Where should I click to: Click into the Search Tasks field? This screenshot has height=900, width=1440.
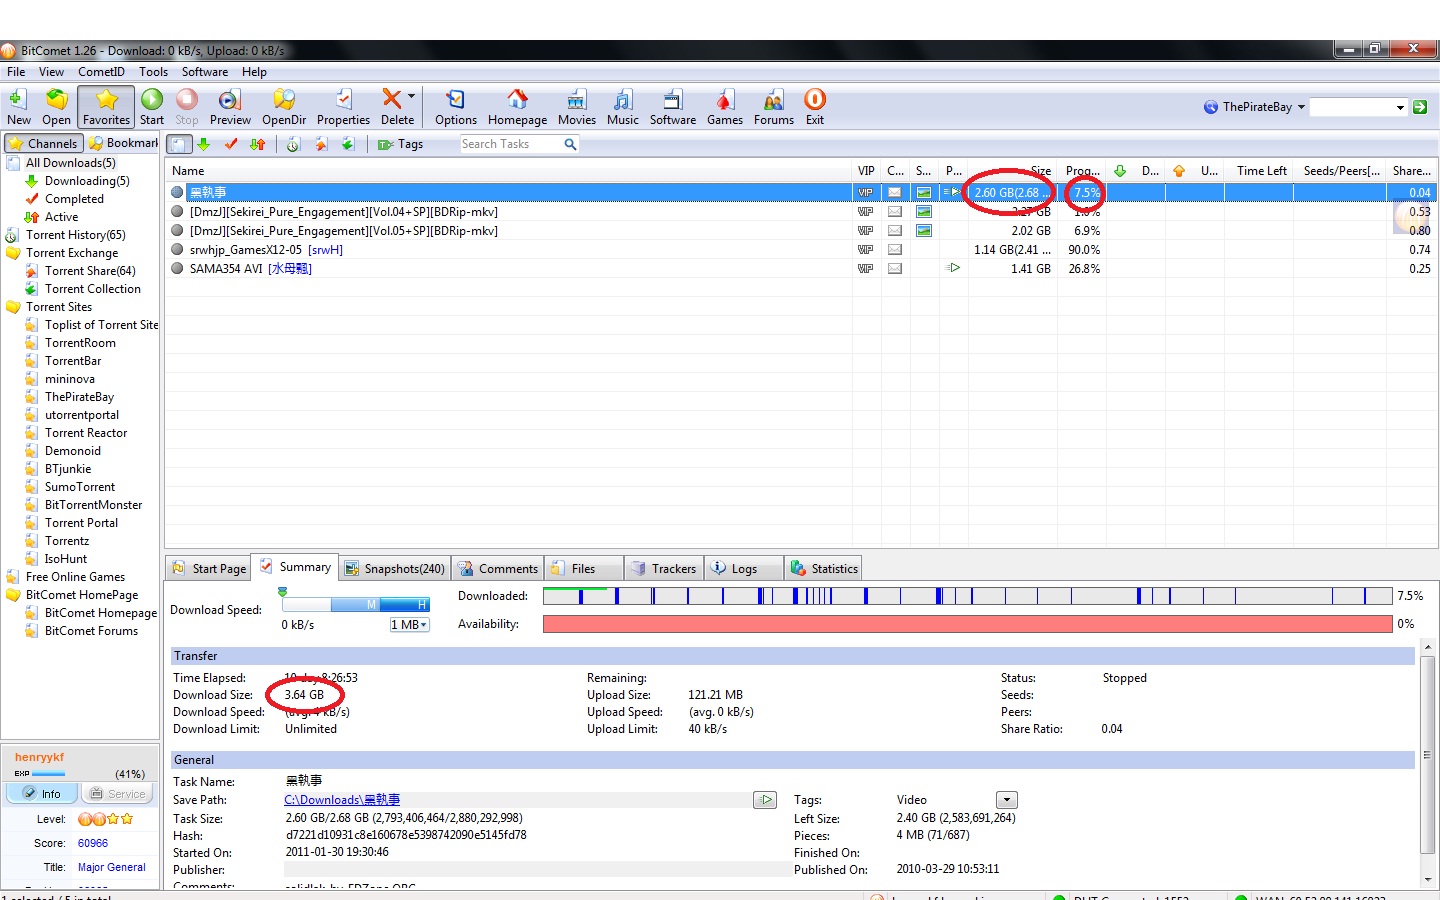(x=511, y=144)
